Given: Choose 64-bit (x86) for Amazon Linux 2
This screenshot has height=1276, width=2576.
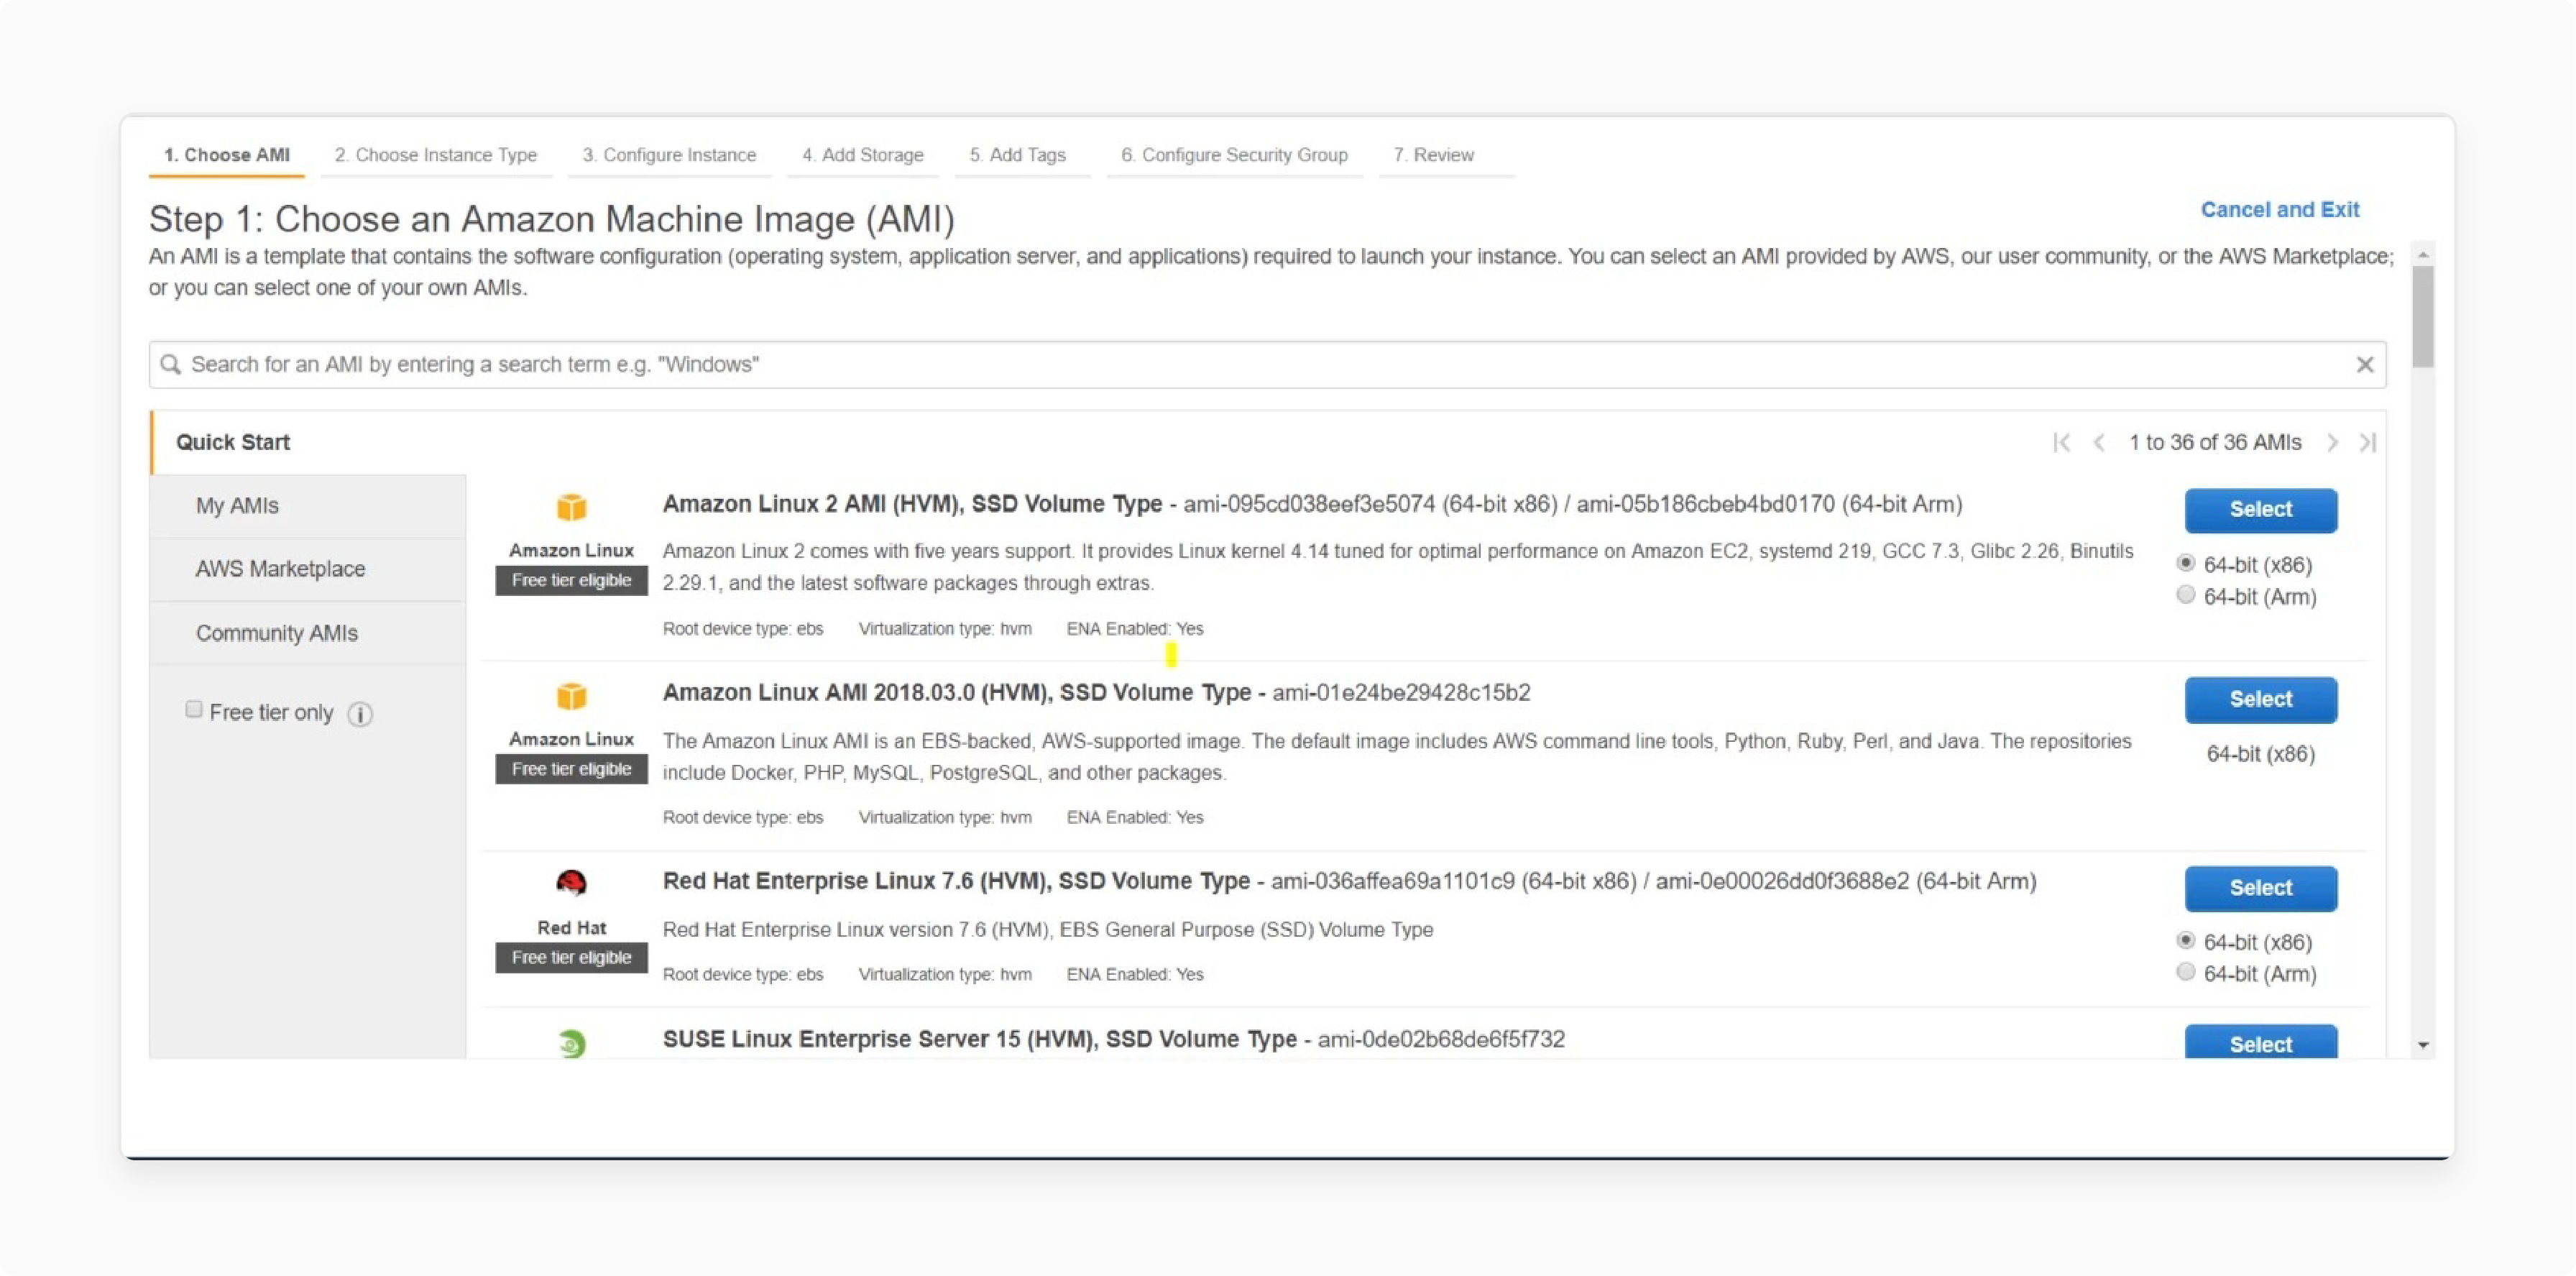Looking at the screenshot, I should click(x=2186, y=563).
